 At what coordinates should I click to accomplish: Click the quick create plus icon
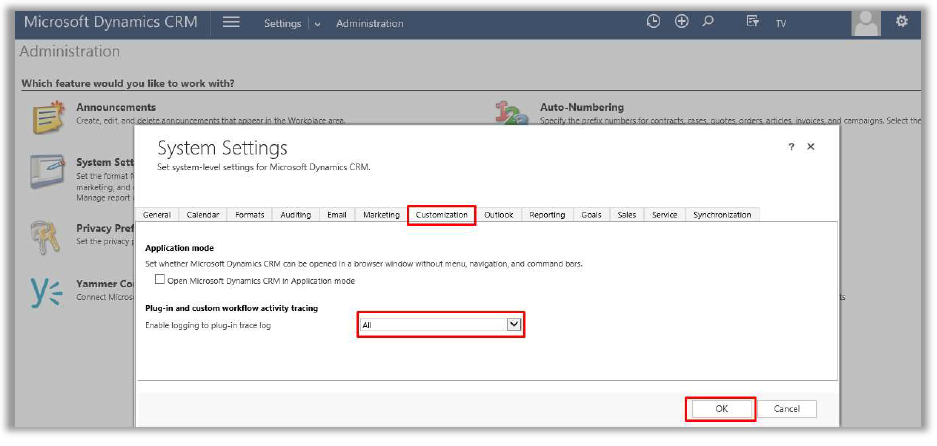point(682,21)
